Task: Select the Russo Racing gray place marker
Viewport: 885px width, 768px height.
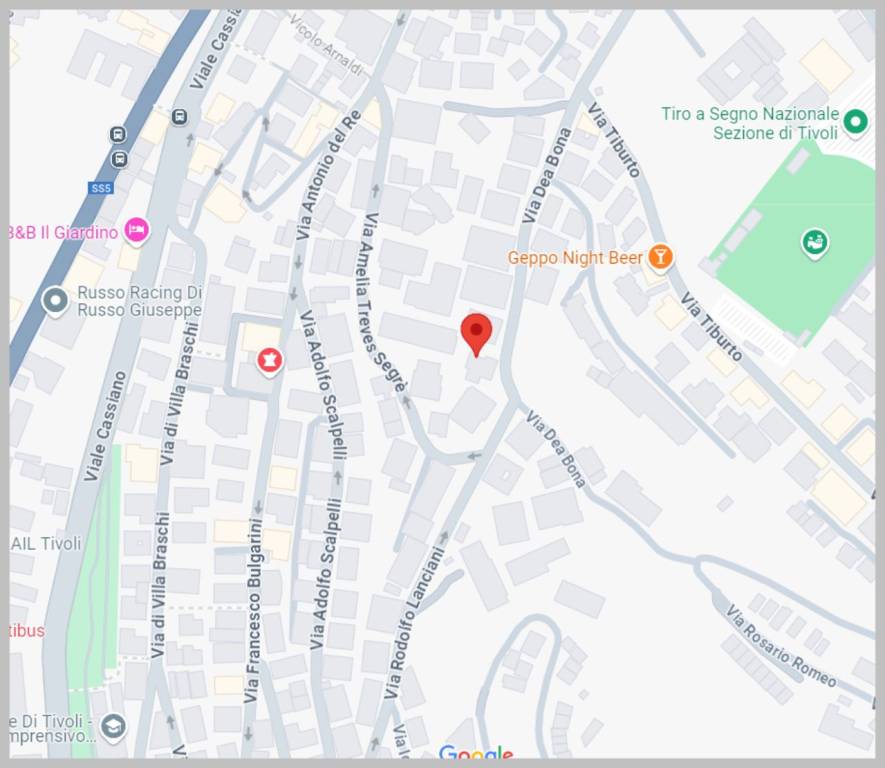Action: pos(55,301)
